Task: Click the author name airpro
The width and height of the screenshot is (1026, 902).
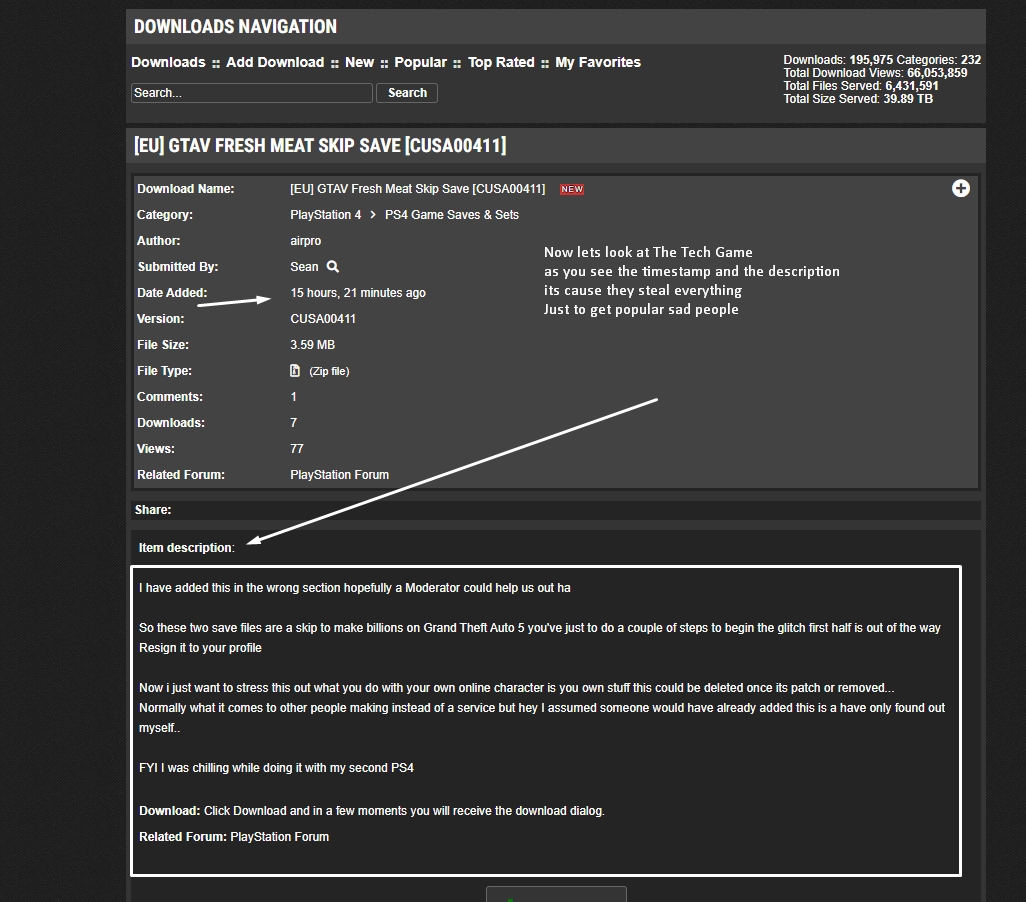Action: tap(305, 240)
